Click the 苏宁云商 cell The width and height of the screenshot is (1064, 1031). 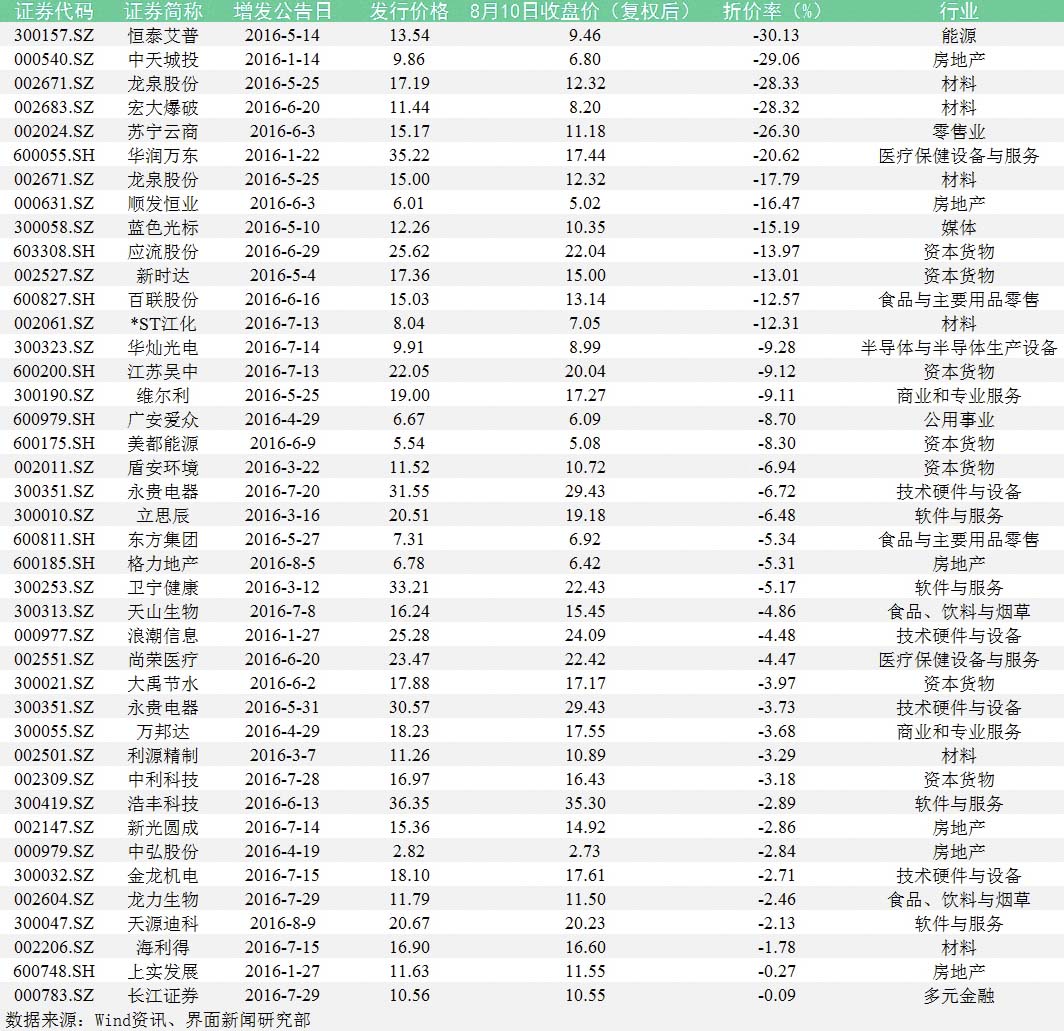point(163,132)
